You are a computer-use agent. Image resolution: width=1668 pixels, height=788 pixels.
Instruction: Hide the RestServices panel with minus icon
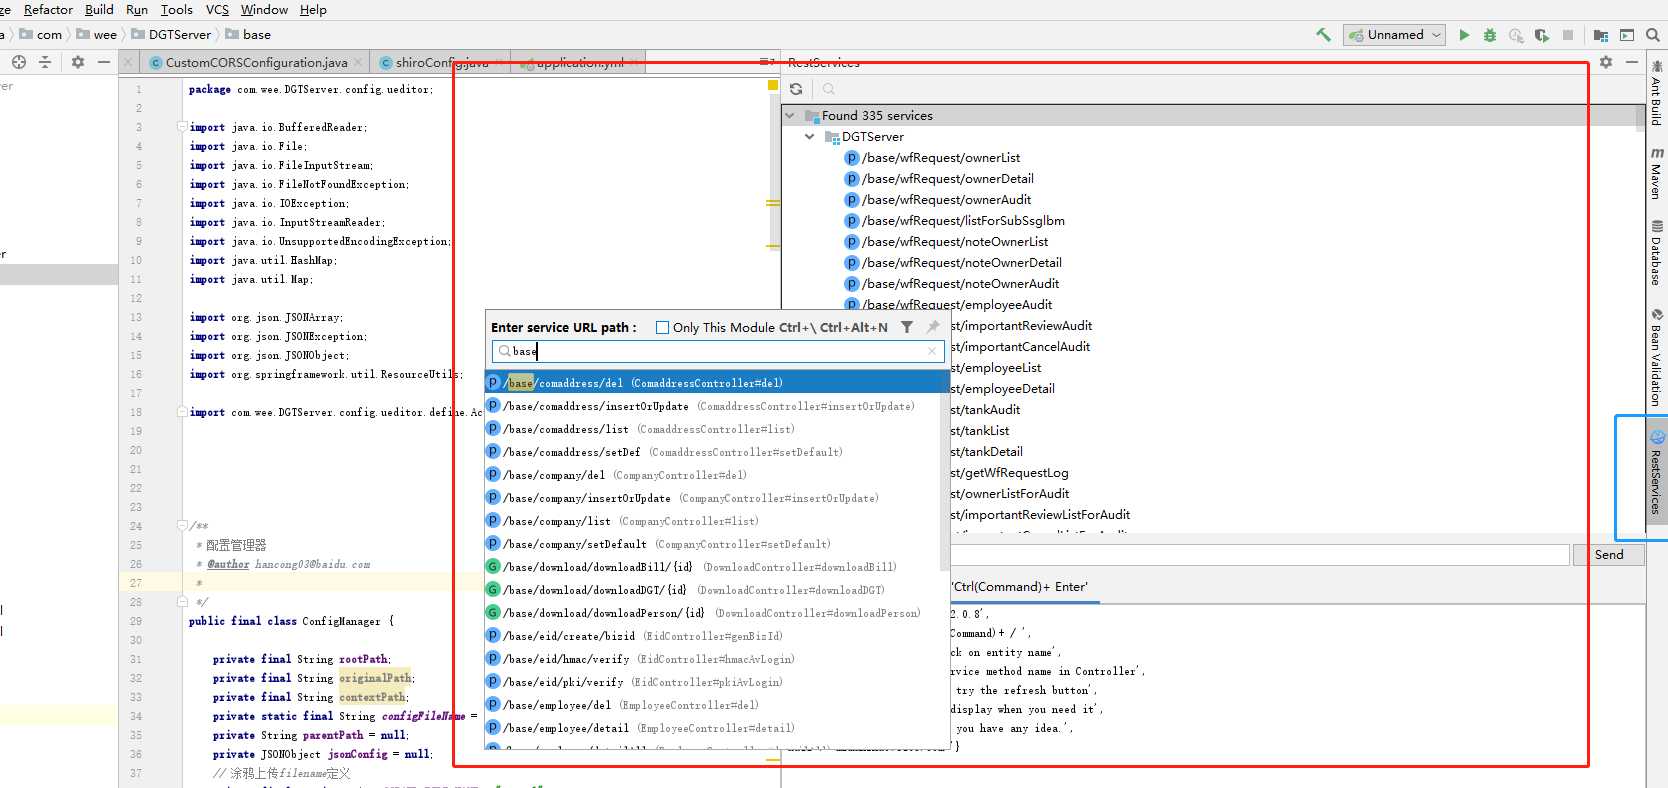(x=1632, y=62)
